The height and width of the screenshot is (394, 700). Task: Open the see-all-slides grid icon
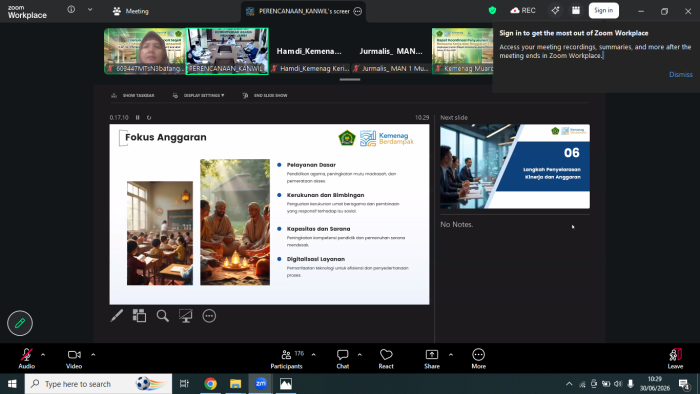click(139, 316)
